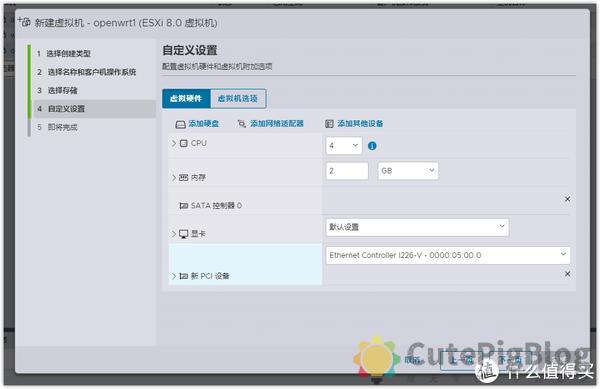Click the 显卡 monitor icon
This screenshot has height=389, width=600.
pos(184,234)
